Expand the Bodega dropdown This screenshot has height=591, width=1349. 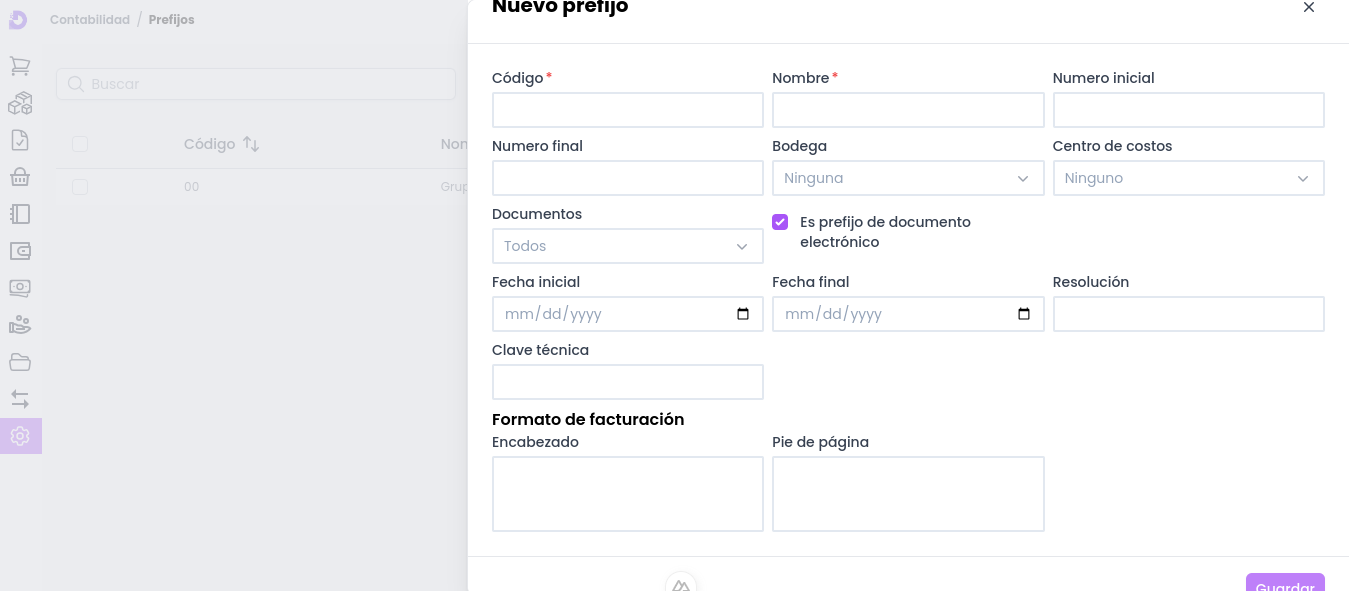click(907, 178)
